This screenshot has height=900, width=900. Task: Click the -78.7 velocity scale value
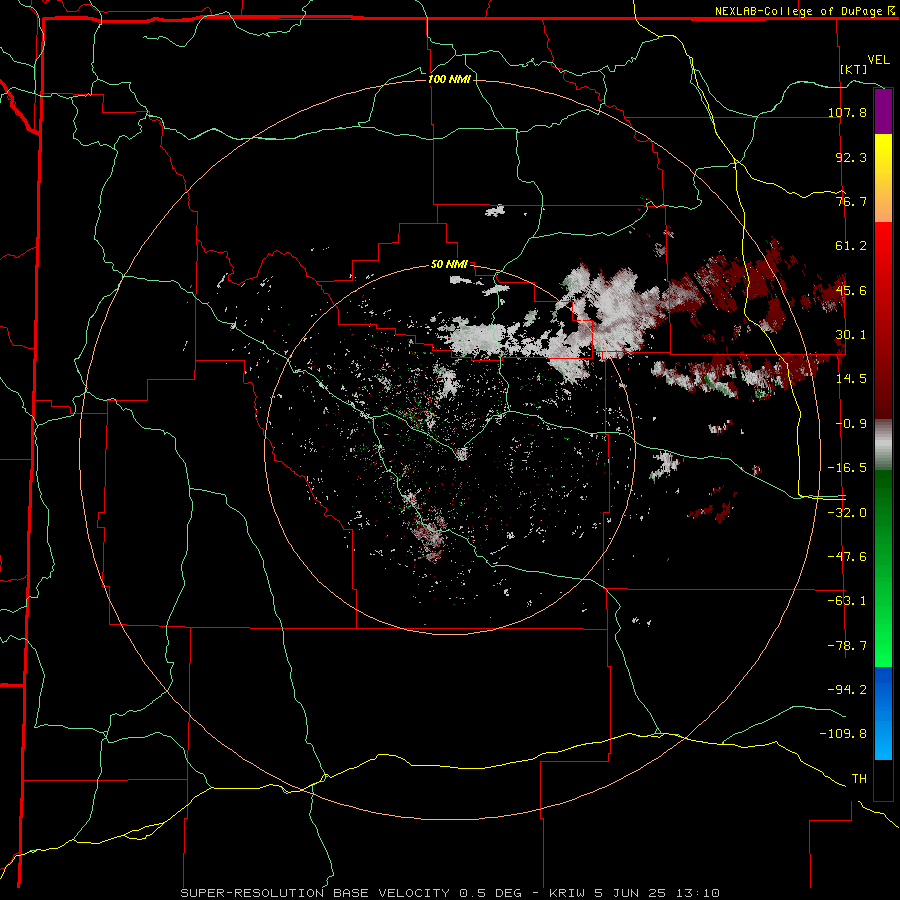(847, 646)
